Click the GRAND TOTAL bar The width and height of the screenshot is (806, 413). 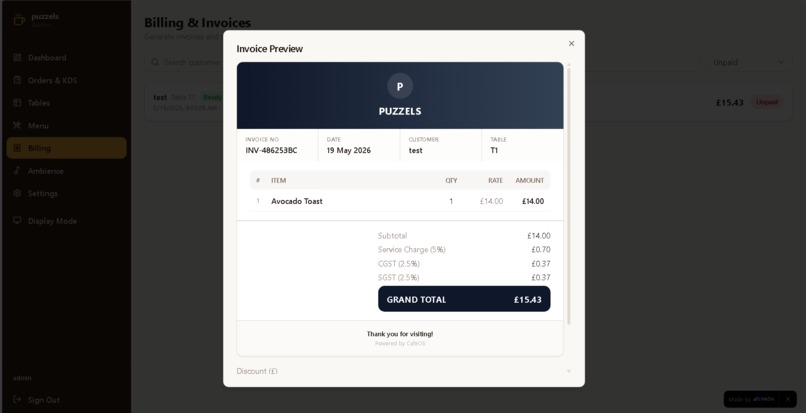pos(464,299)
